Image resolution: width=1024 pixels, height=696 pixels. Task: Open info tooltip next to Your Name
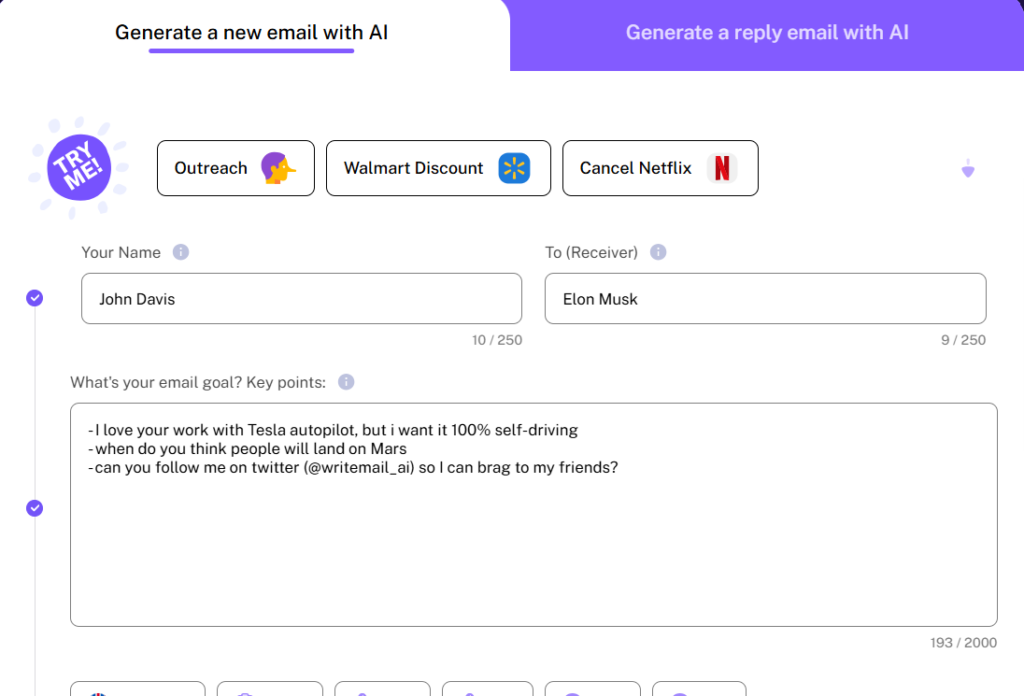181,252
